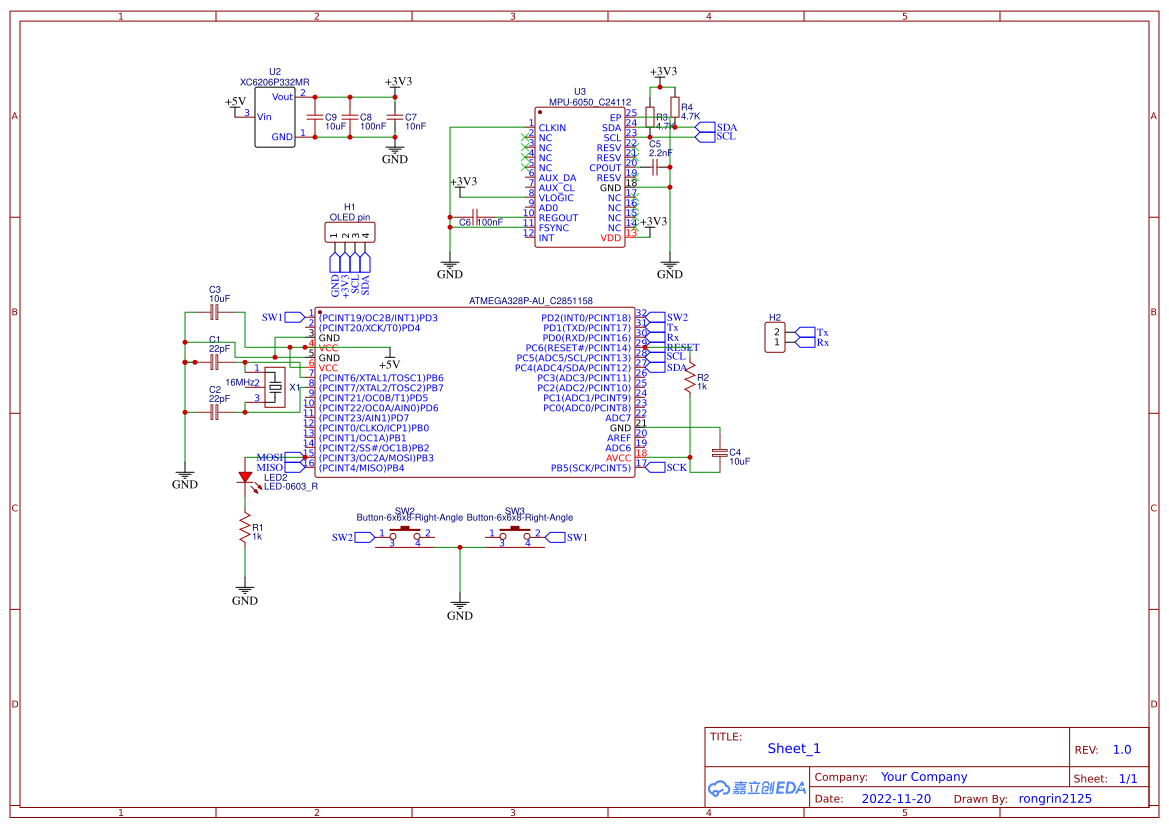The height and width of the screenshot is (828, 1169).
Task: Select the H2 two-pin header
Action: click(775, 338)
